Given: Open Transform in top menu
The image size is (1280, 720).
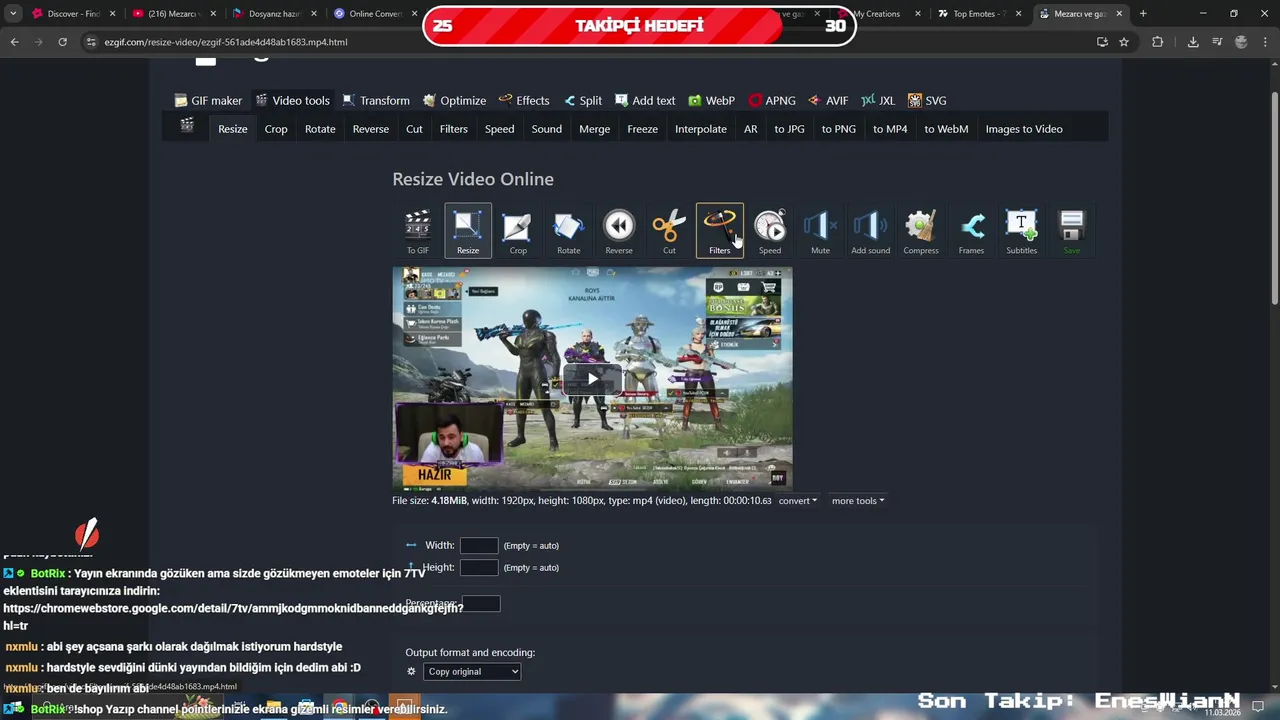Looking at the screenshot, I should (x=376, y=100).
